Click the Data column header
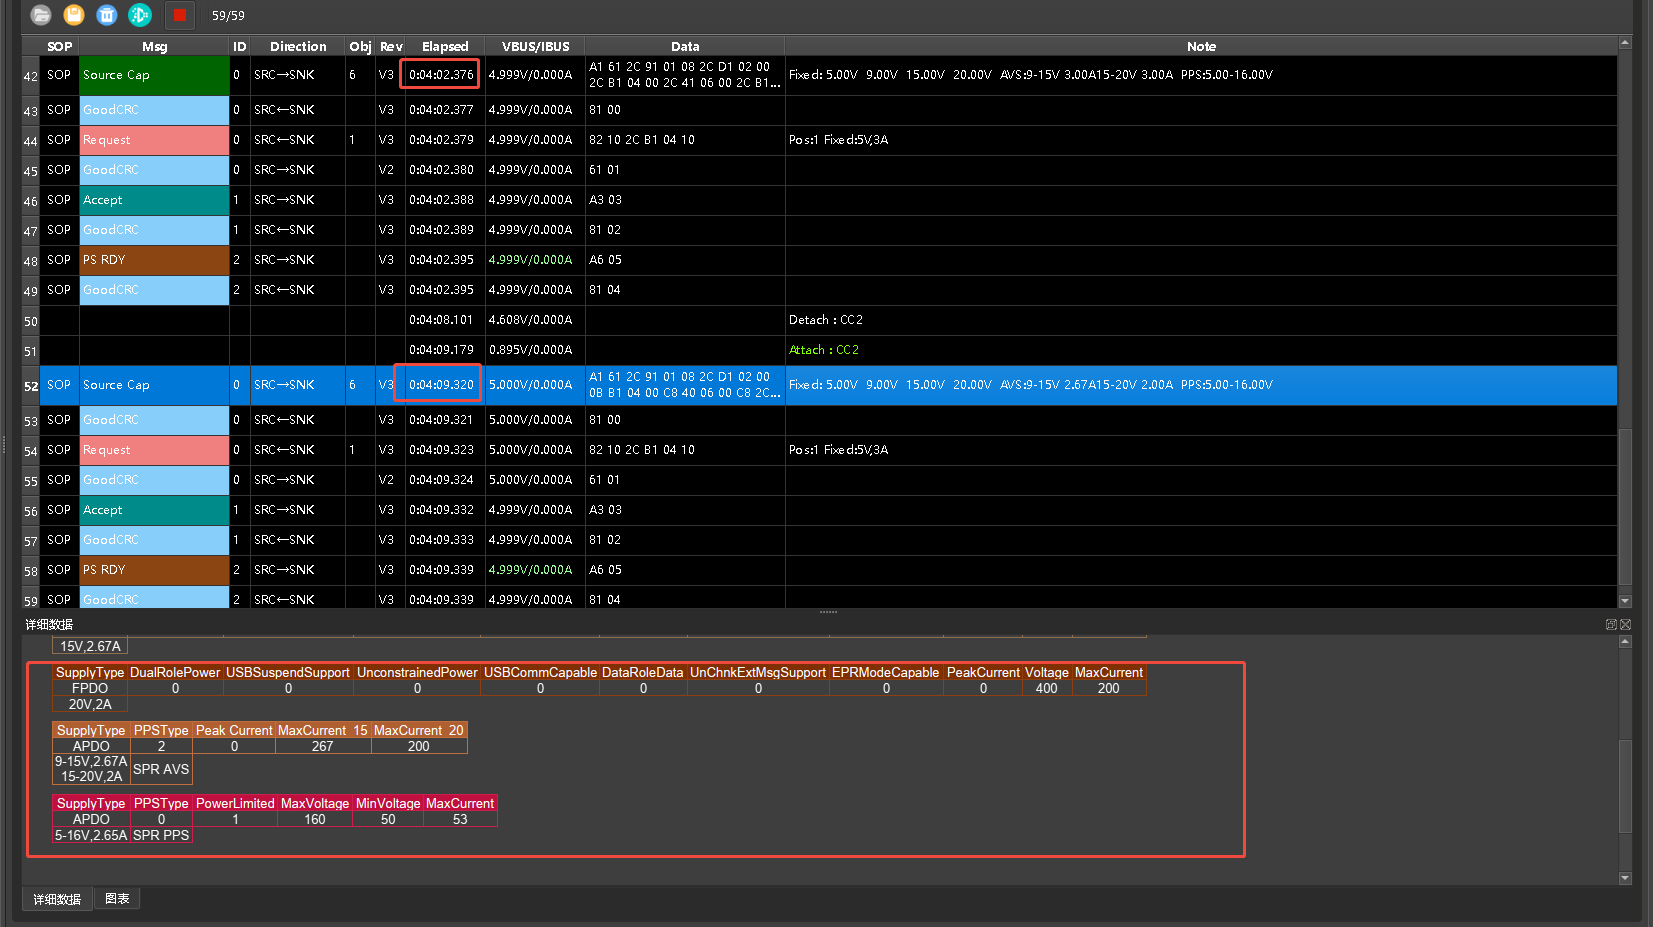 click(x=685, y=46)
